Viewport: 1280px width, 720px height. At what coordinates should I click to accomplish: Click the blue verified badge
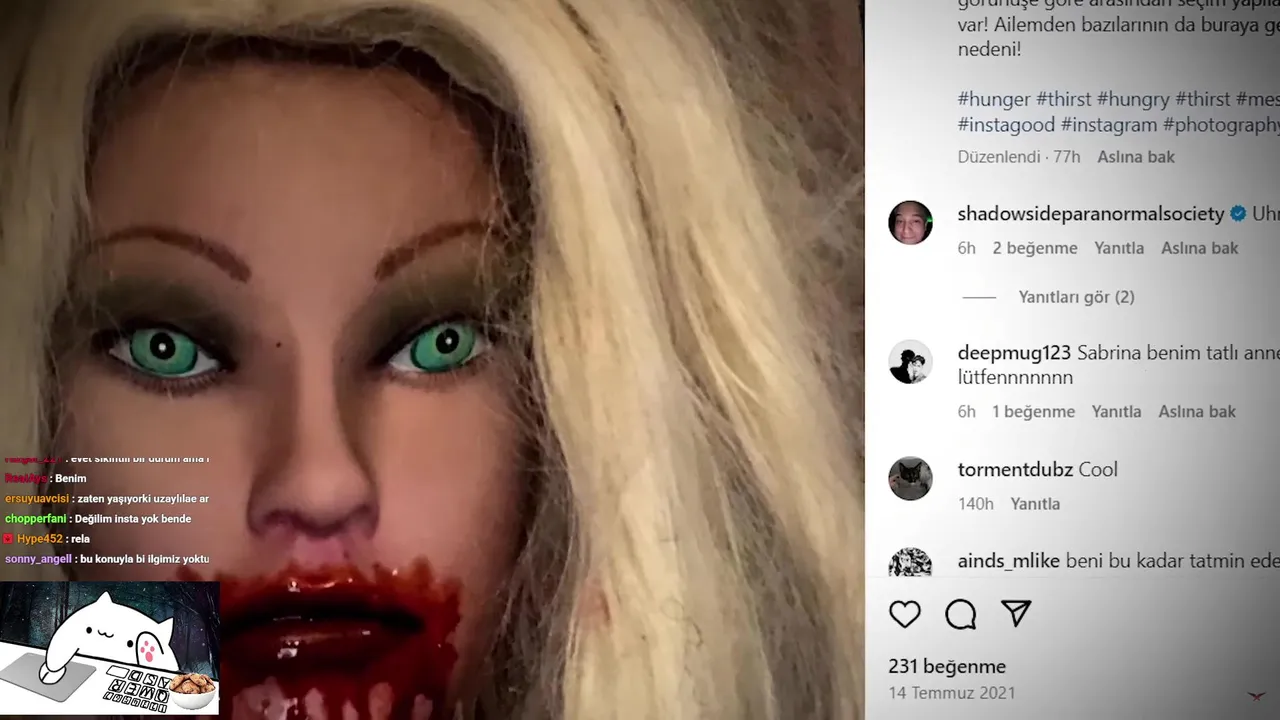coord(1238,214)
